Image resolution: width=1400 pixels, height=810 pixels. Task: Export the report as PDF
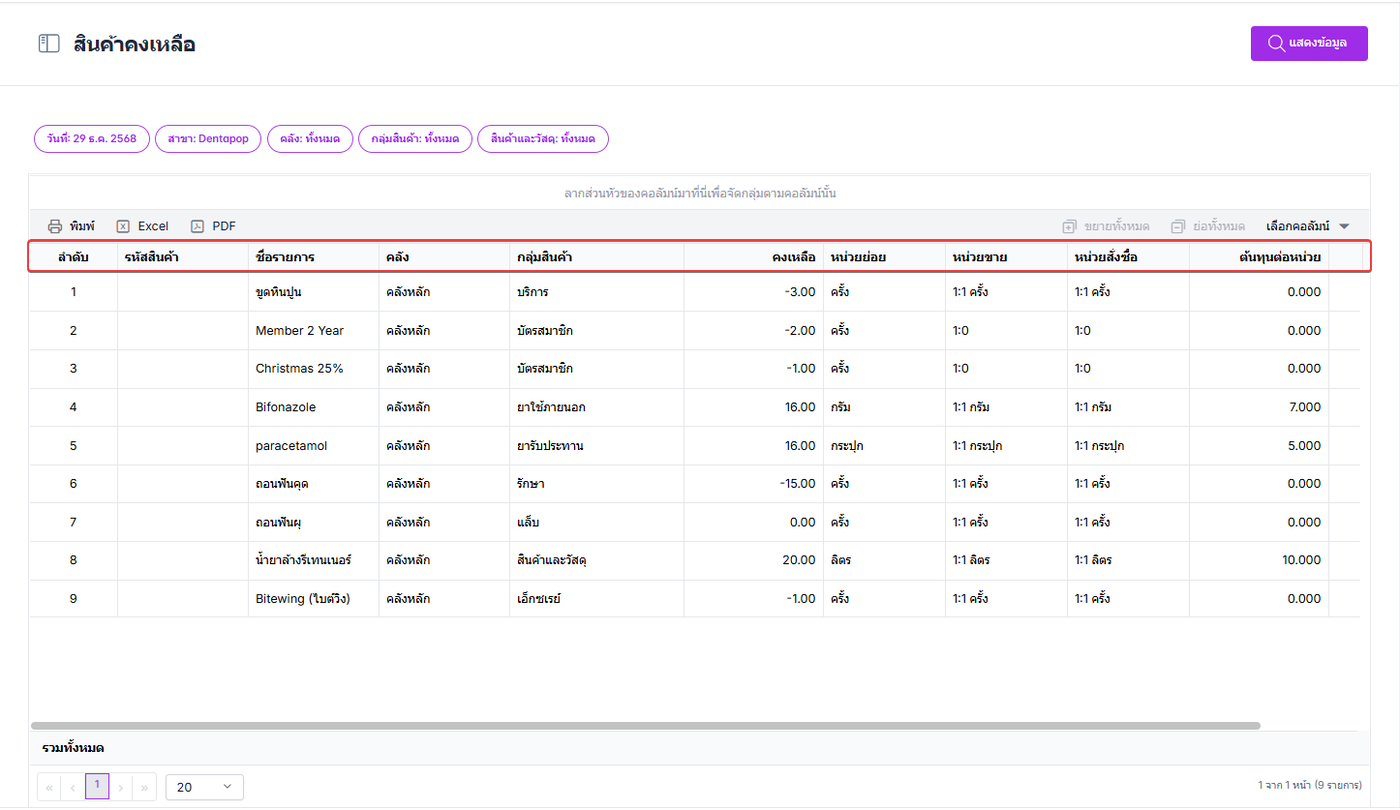198,226
